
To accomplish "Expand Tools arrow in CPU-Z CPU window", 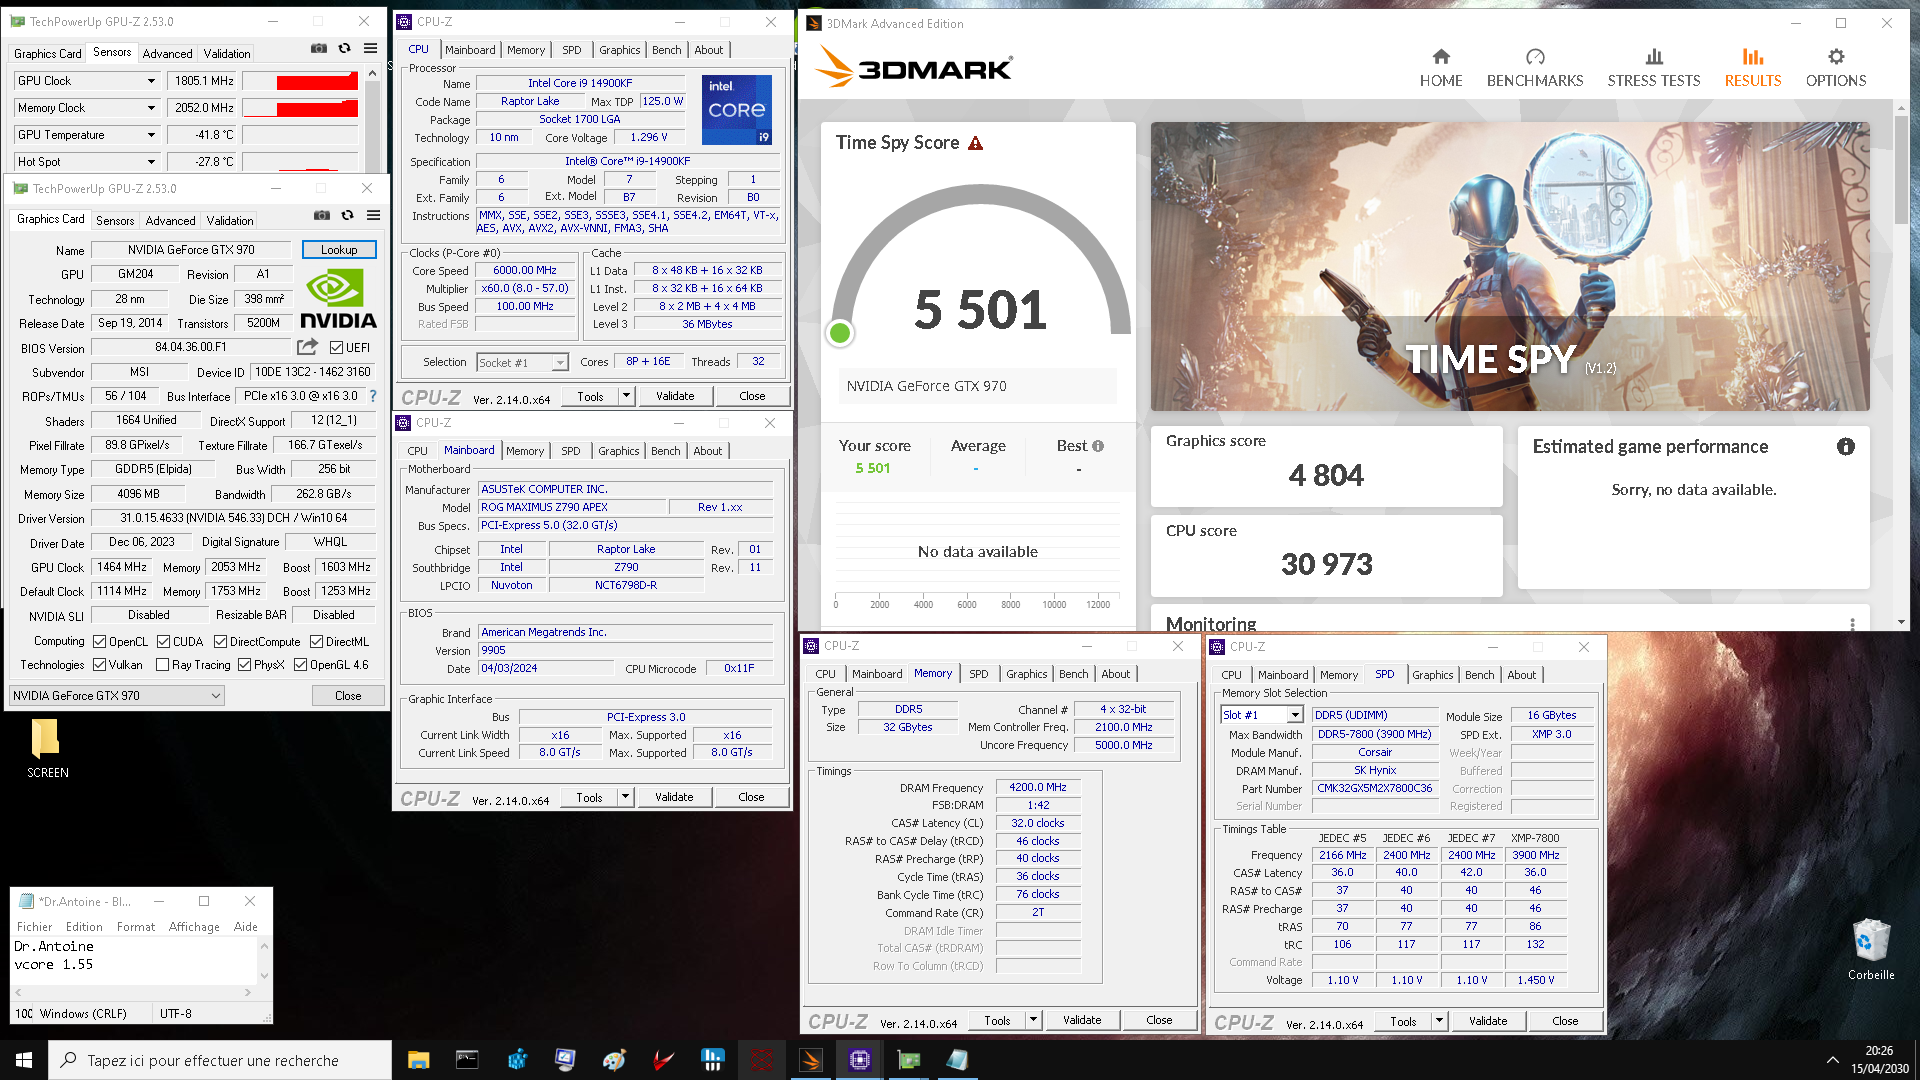I will (626, 396).
